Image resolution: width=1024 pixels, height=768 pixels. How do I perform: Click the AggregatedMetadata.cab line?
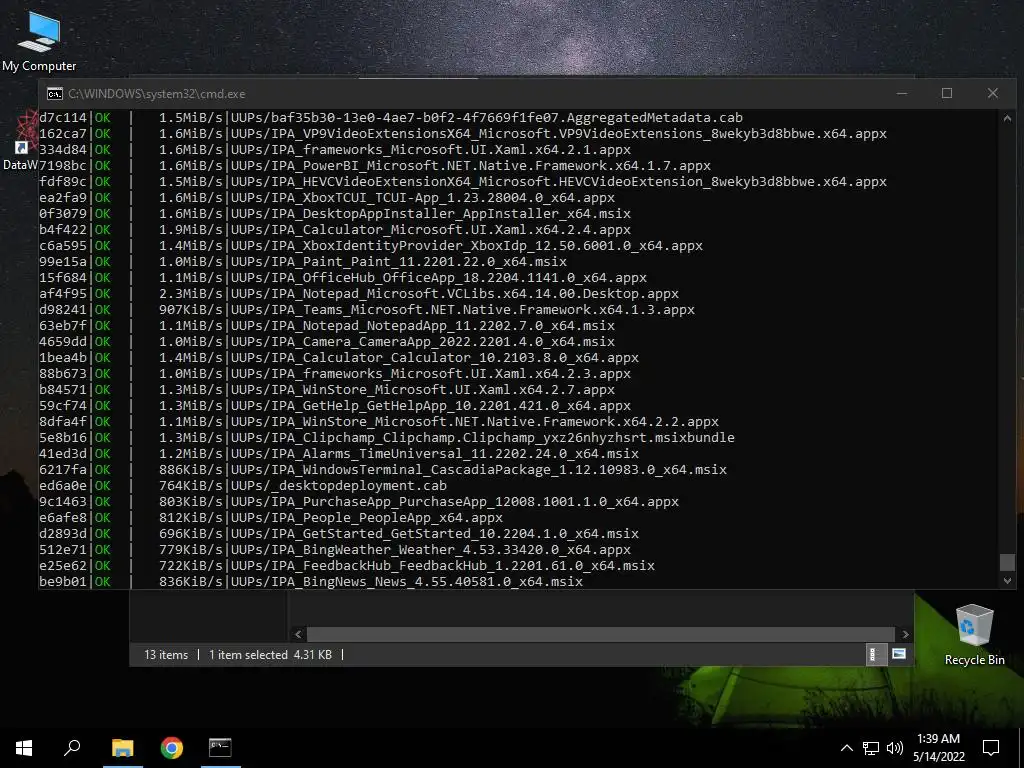(391, 118)
